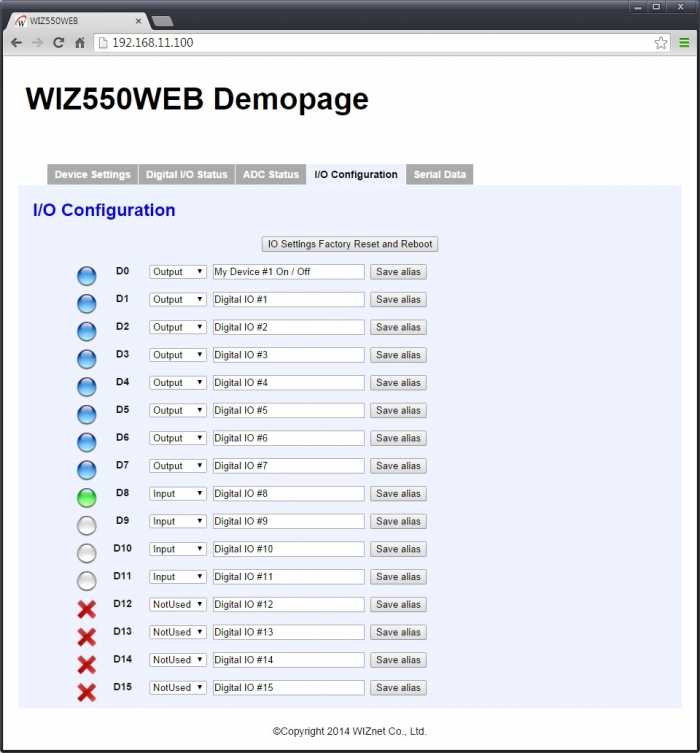Click the browser back arrow
Viewport: 700px width, 753px height.
click(16, 43)
